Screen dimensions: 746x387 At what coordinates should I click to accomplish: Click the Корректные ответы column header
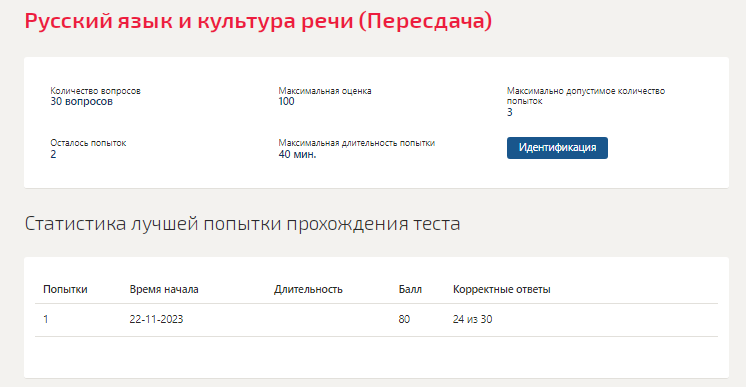(x=501, y=289)
